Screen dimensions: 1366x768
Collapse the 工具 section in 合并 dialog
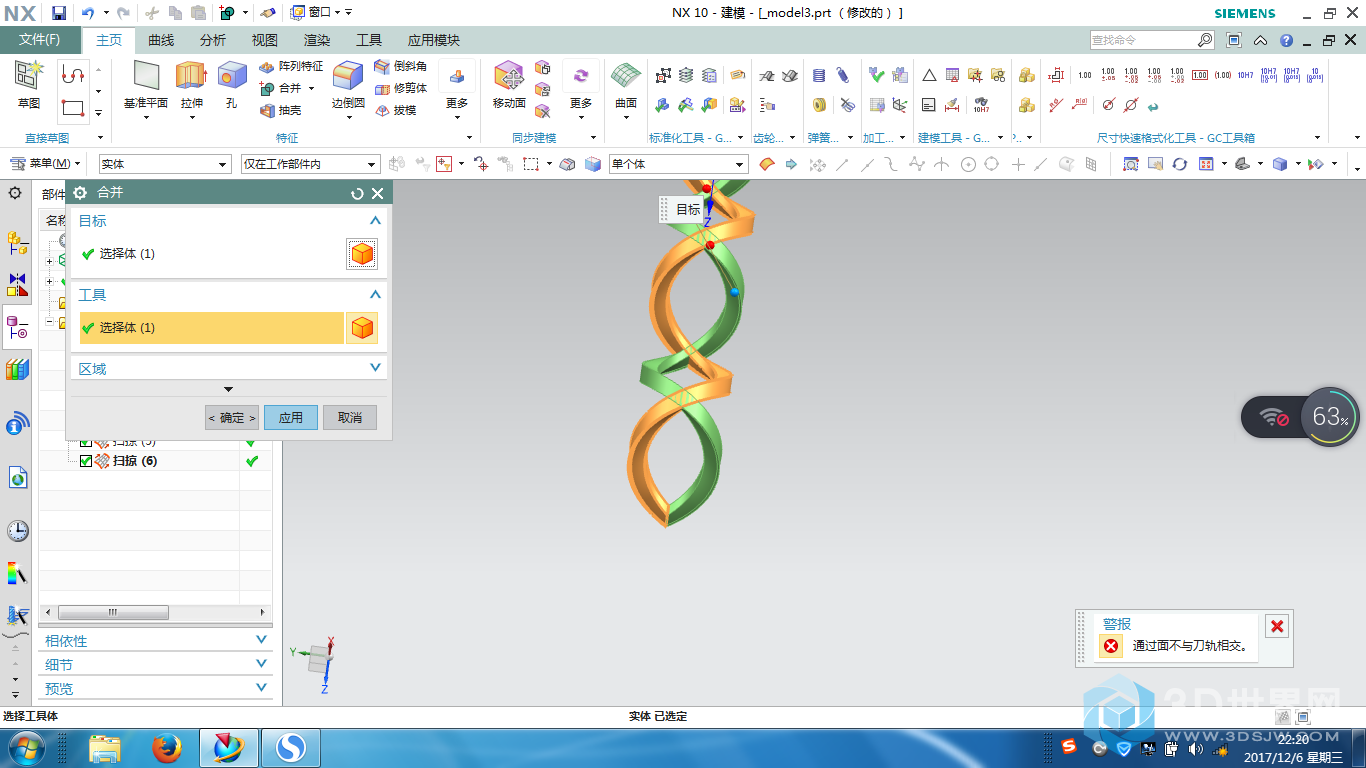(x=376, y=295)
